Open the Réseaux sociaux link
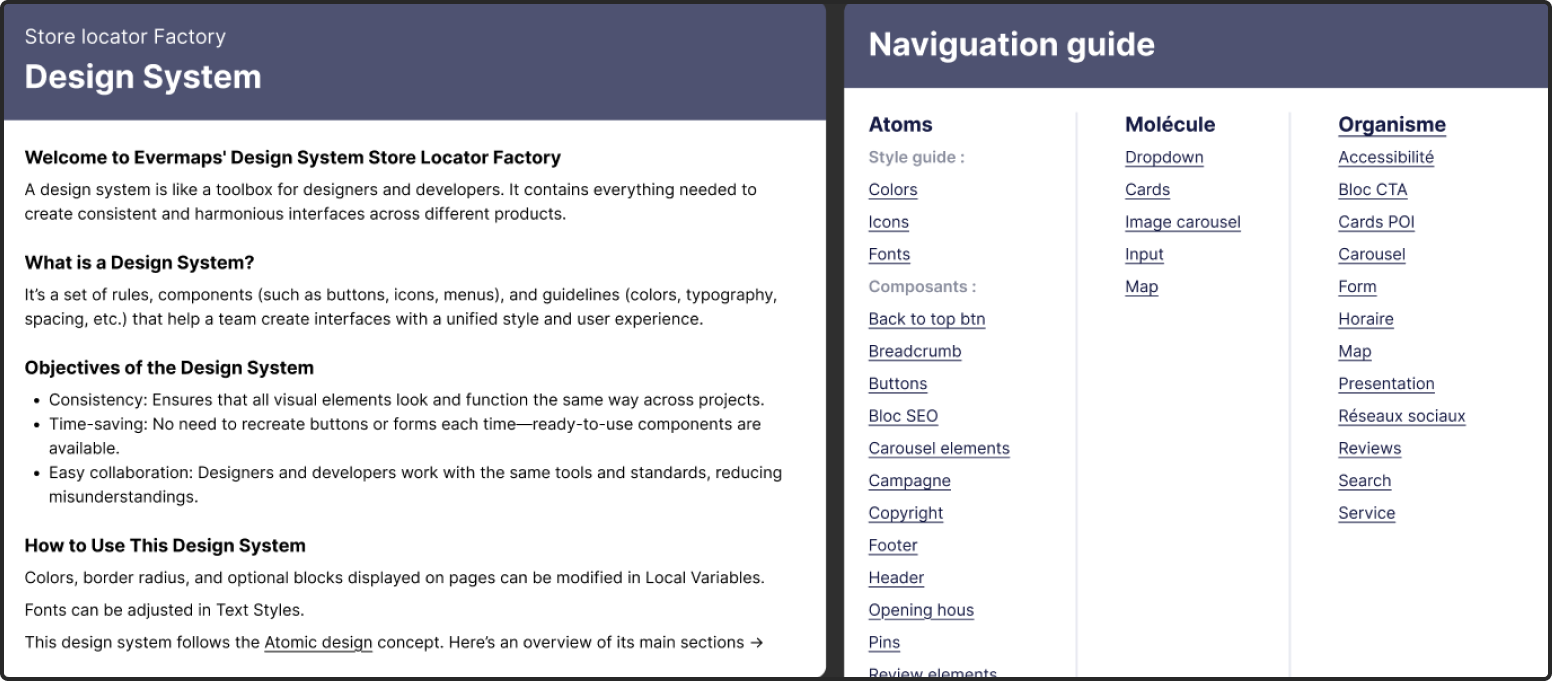1552x681 pixels. pyautogui.click(x=1402, y=416)
